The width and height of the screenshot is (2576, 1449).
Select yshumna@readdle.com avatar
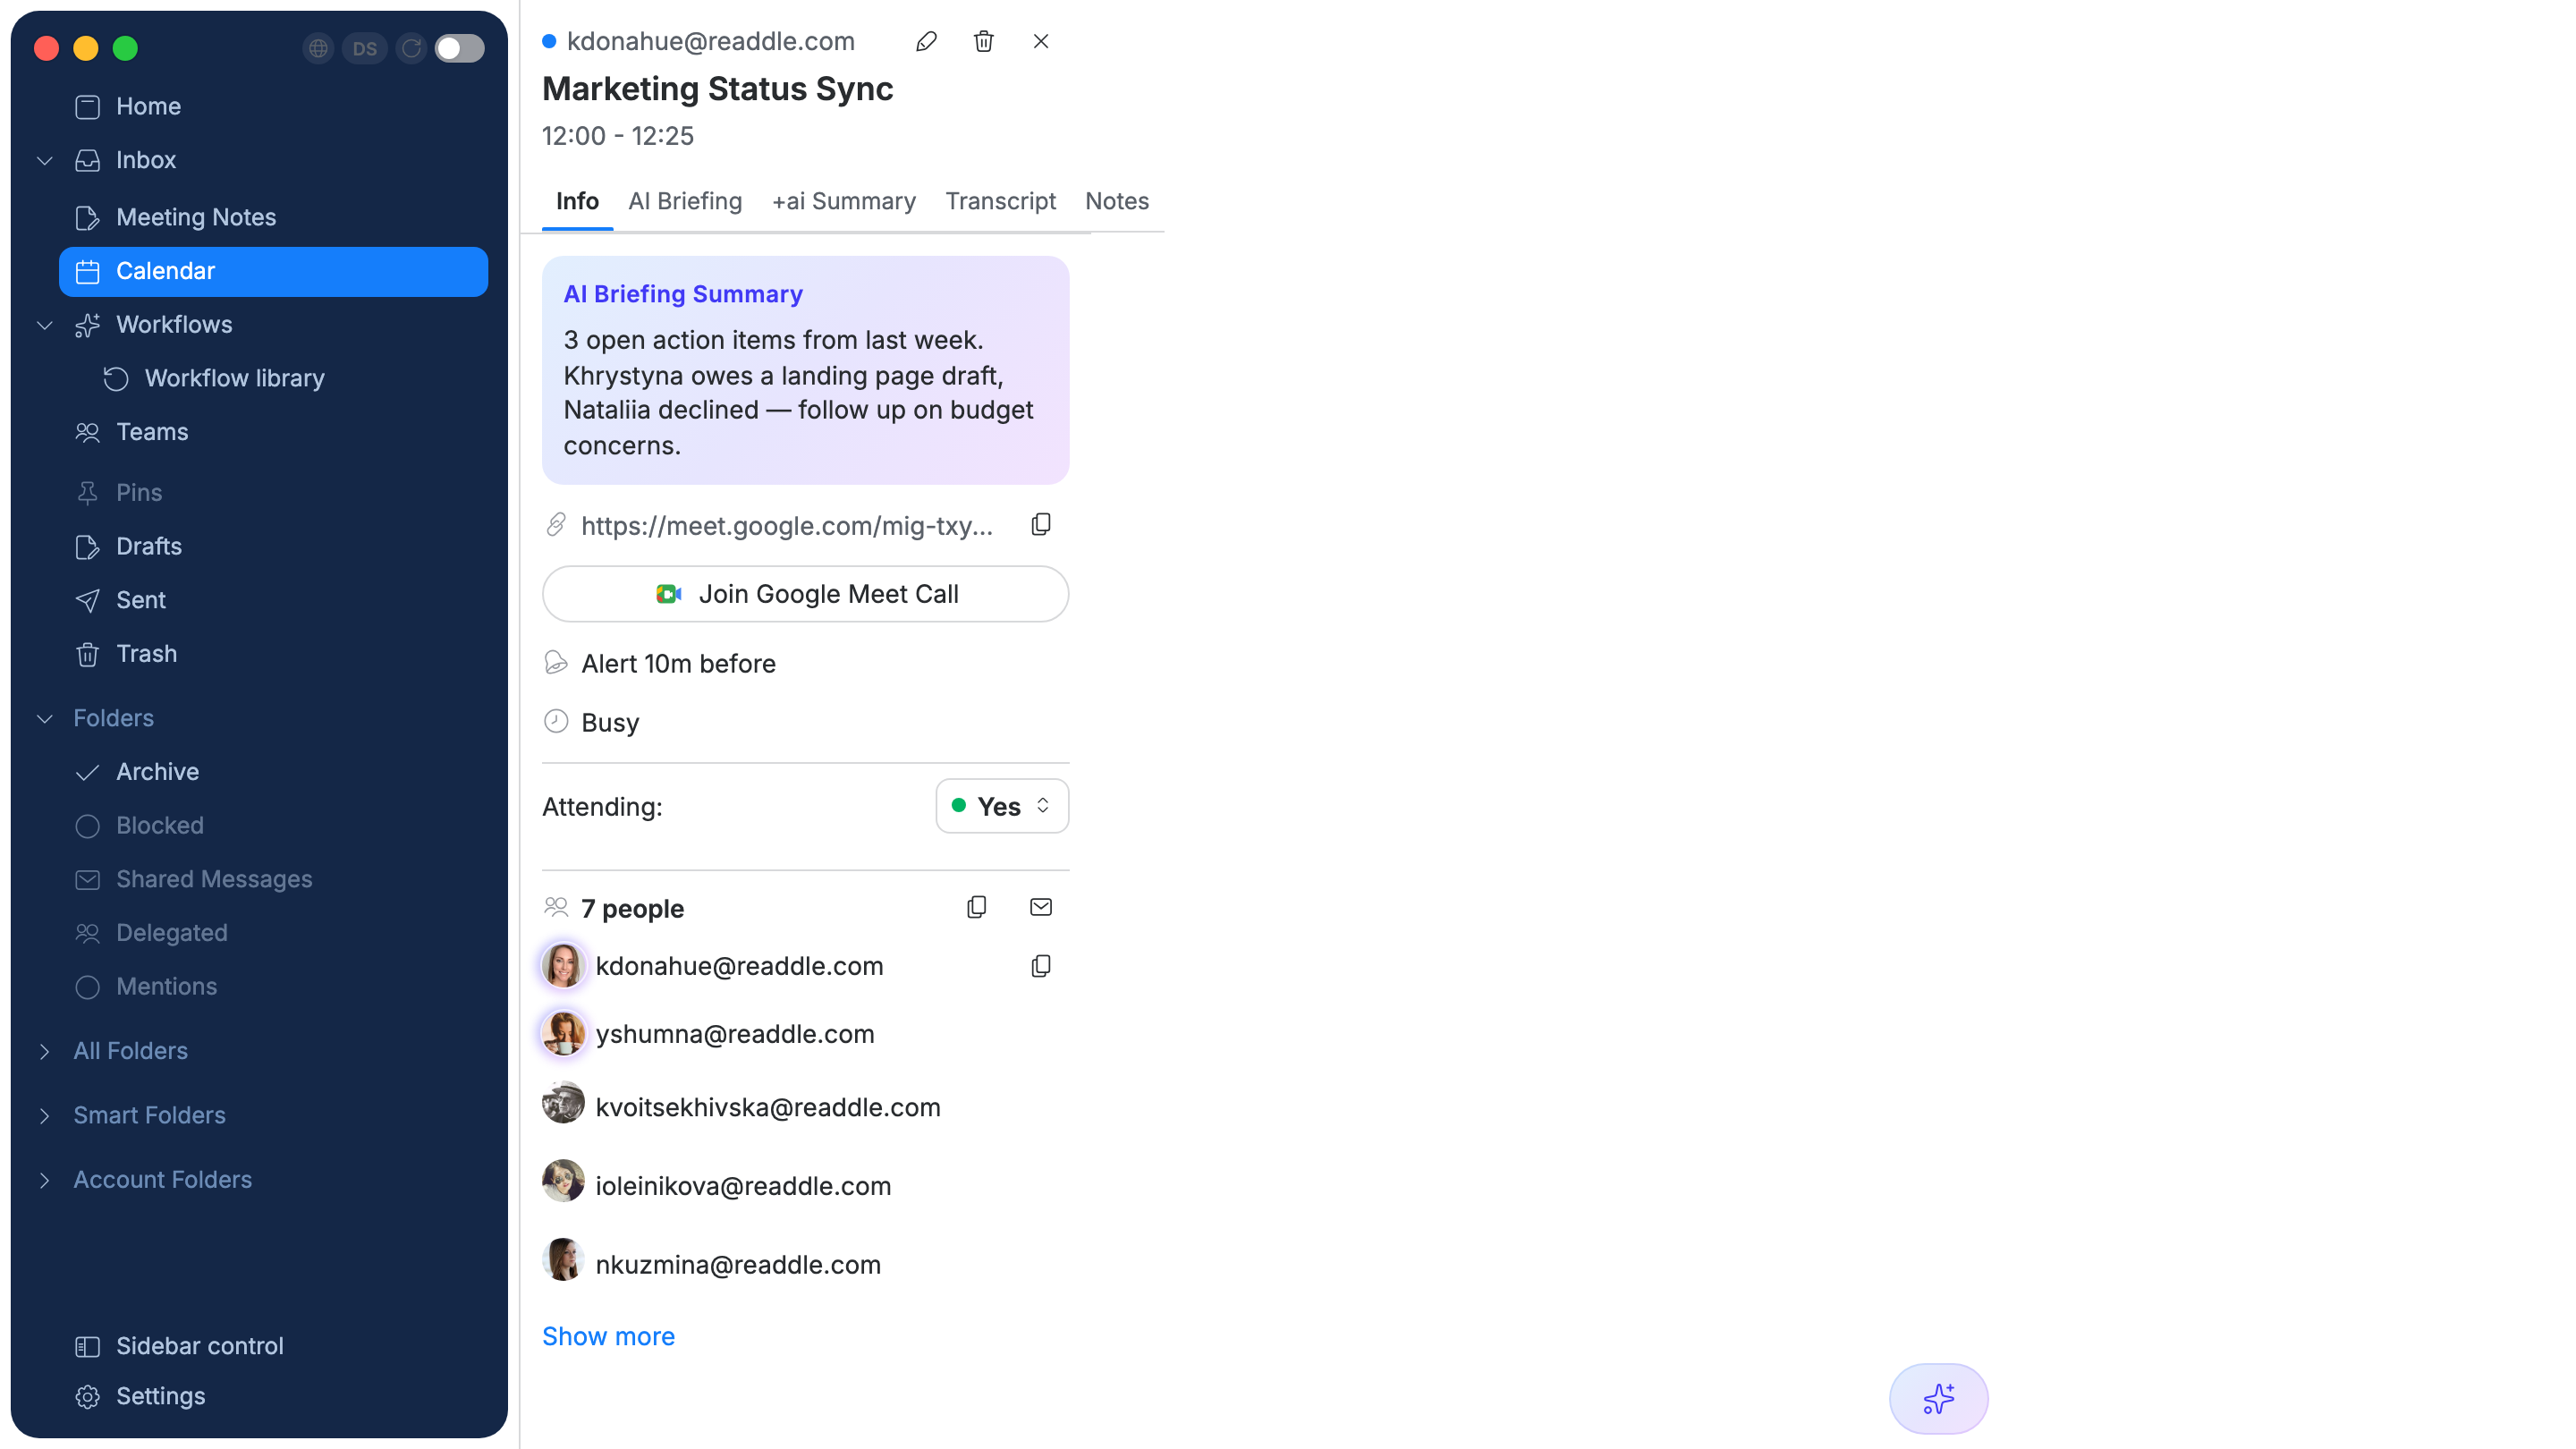pos(563,1033)
